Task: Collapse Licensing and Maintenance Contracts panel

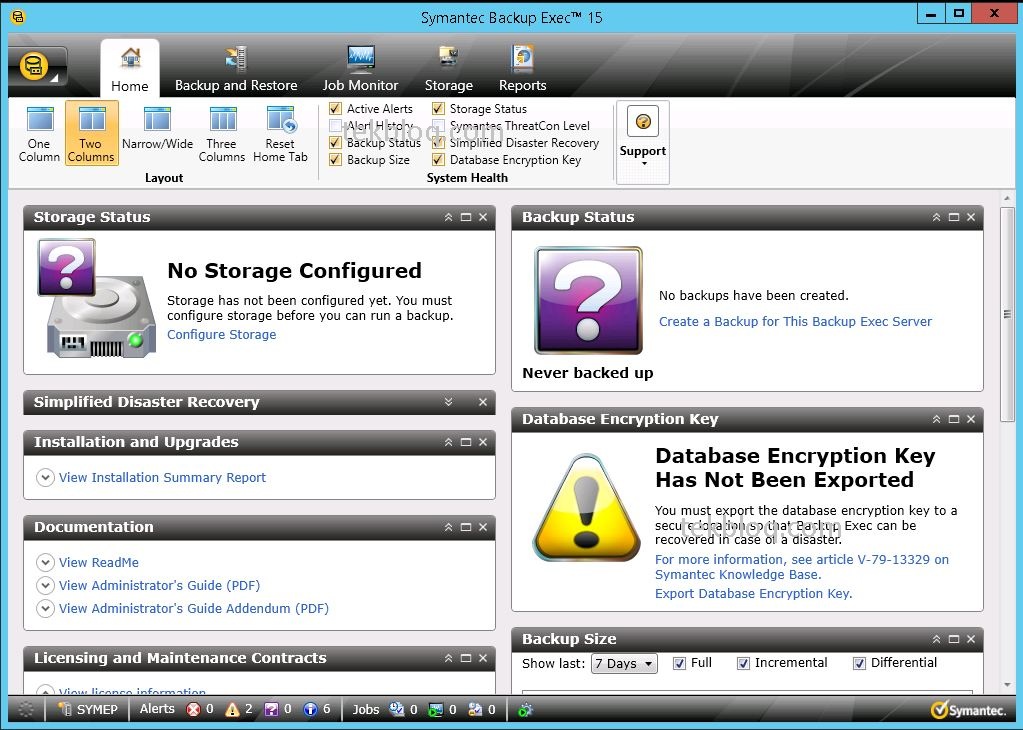Action: point(448,658)
